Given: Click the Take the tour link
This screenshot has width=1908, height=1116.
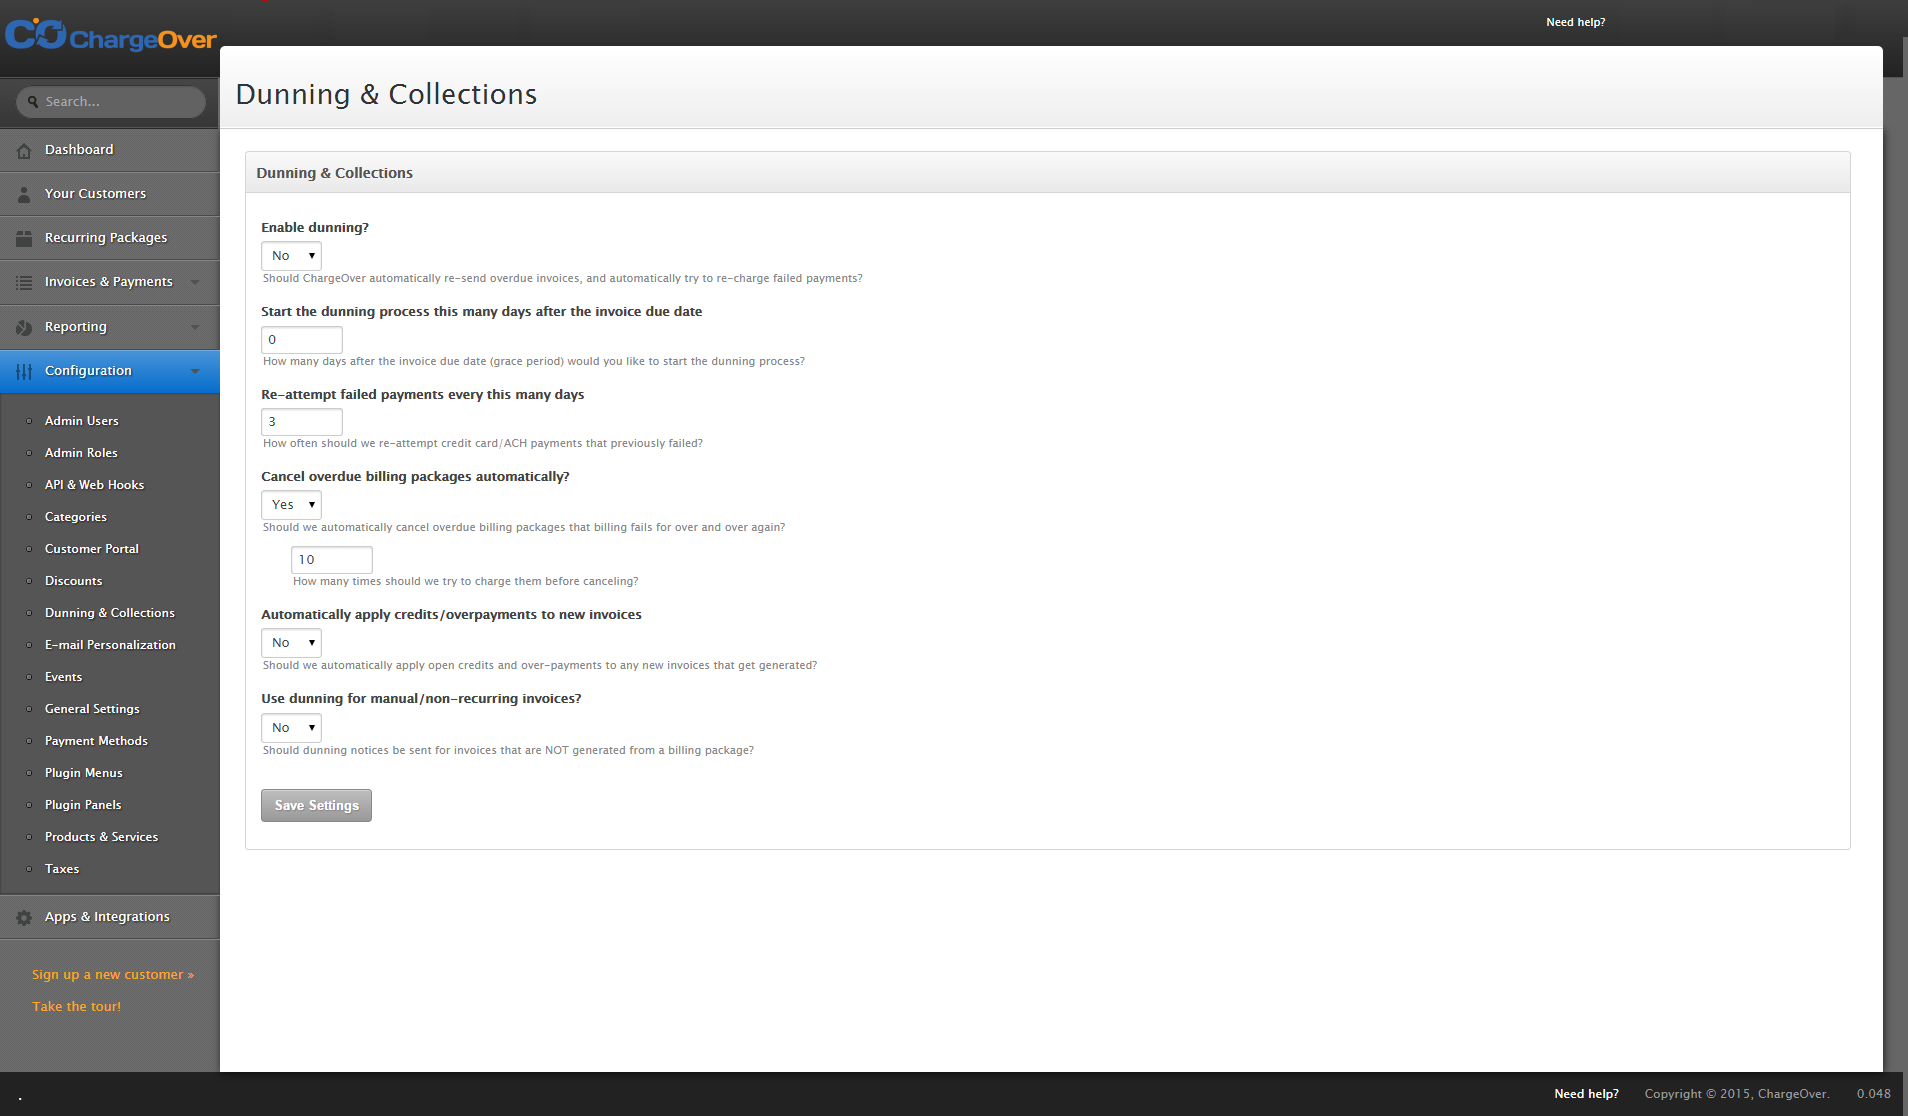Looking at the screenshot, I should click(x=76, y=1007).
